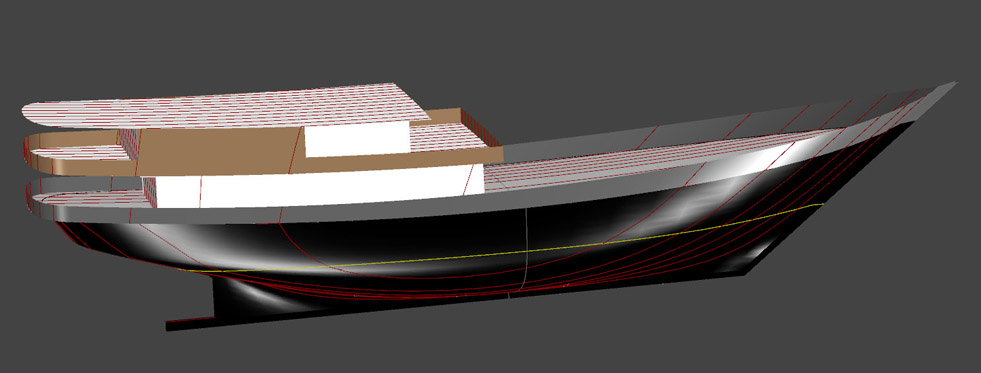Click the pointed bow tip
981x373 pixels.
click(x=948, y=86)
